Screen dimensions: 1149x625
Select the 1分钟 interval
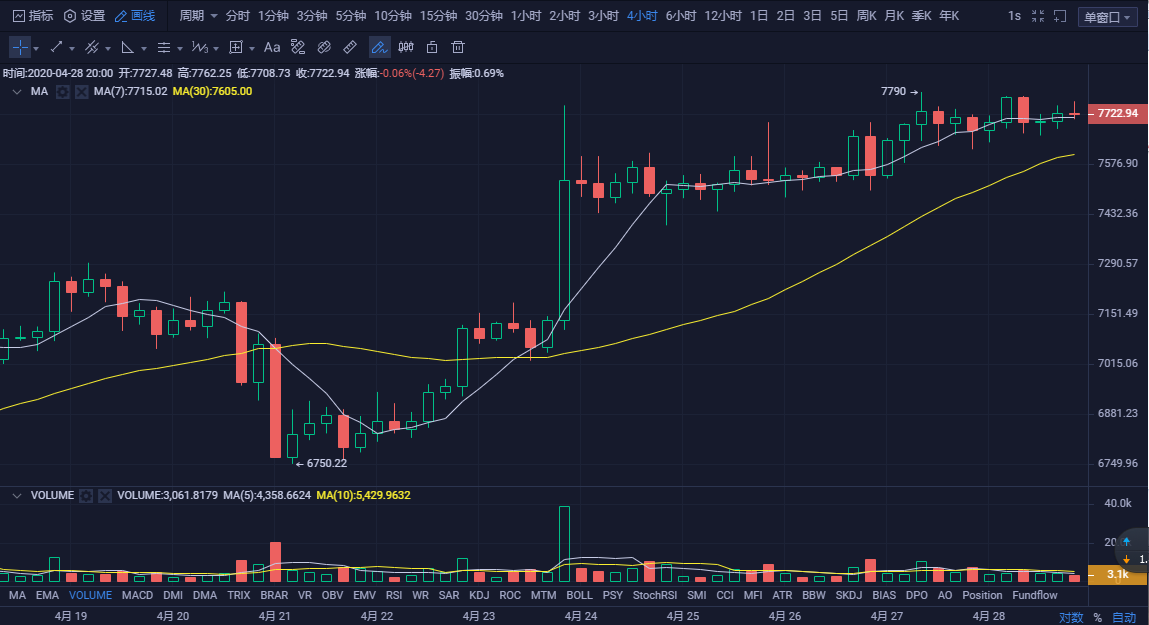[x=273, y=15]
